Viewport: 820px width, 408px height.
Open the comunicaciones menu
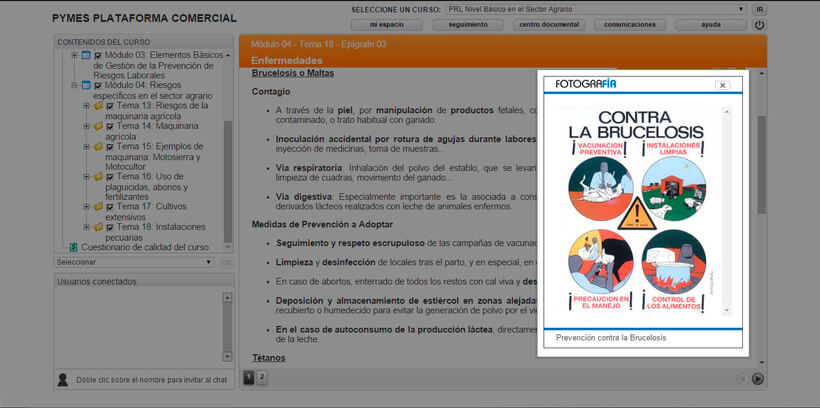[x=630, y=25]
